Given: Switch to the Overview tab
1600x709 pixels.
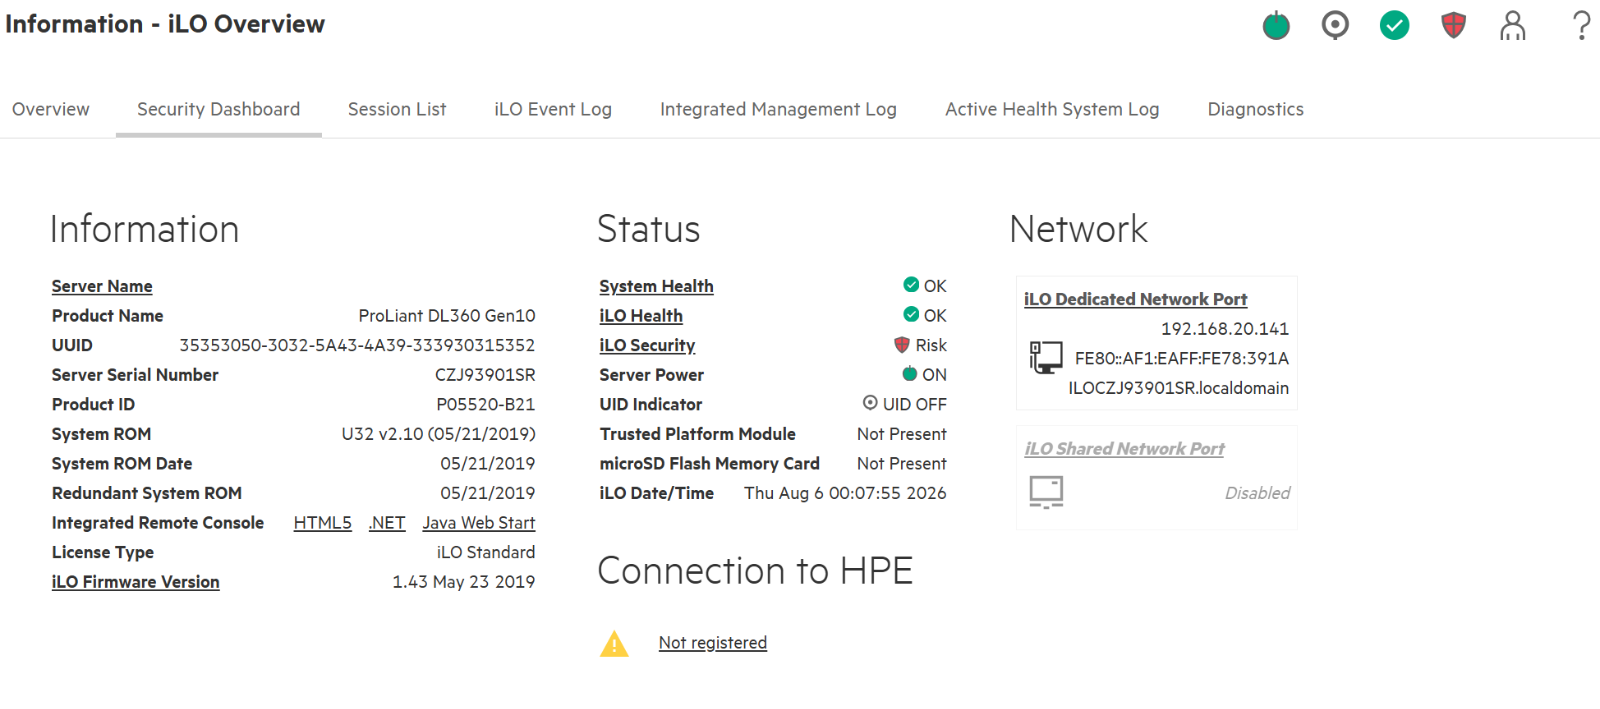Looking at the screenshot, I should tap(51, 109).
